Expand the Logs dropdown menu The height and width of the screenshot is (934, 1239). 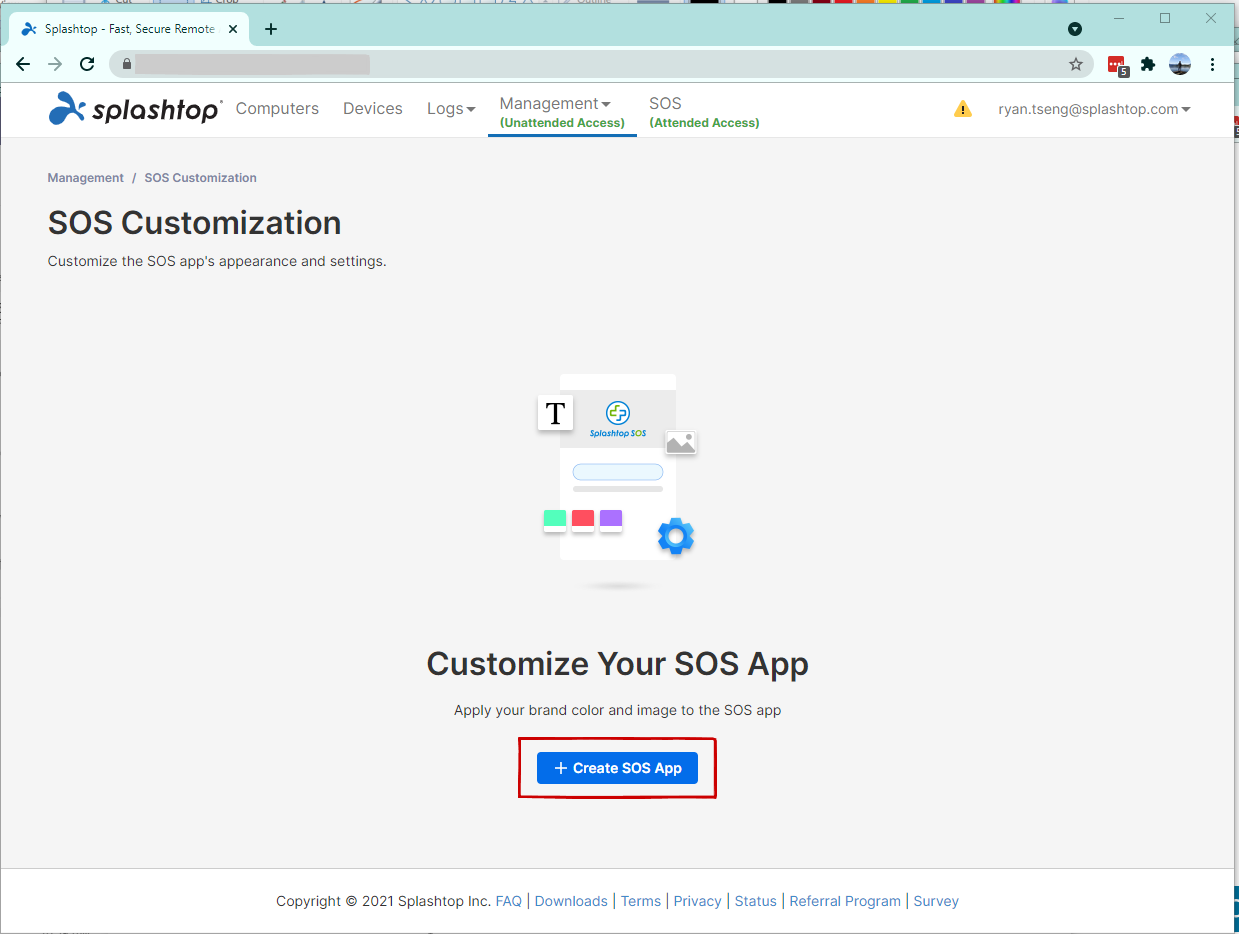(x=451, y=109)
